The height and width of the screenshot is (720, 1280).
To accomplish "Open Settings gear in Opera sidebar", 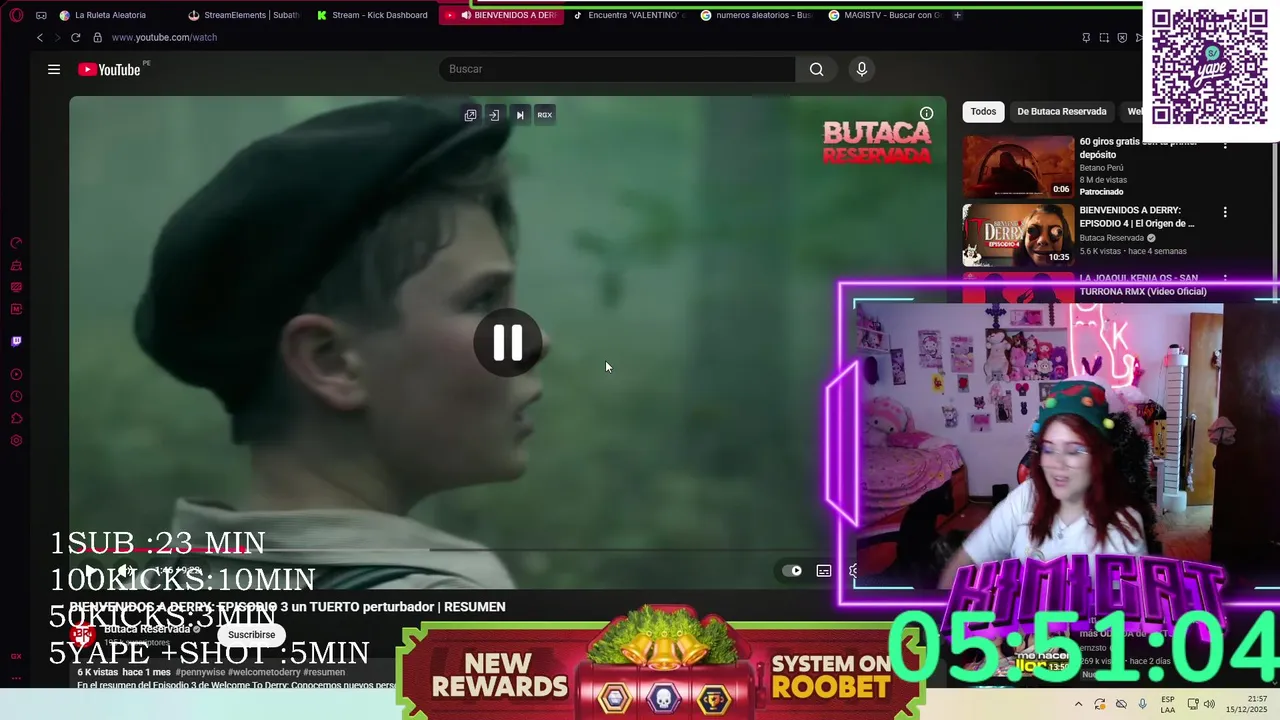I will pos(16,441).
